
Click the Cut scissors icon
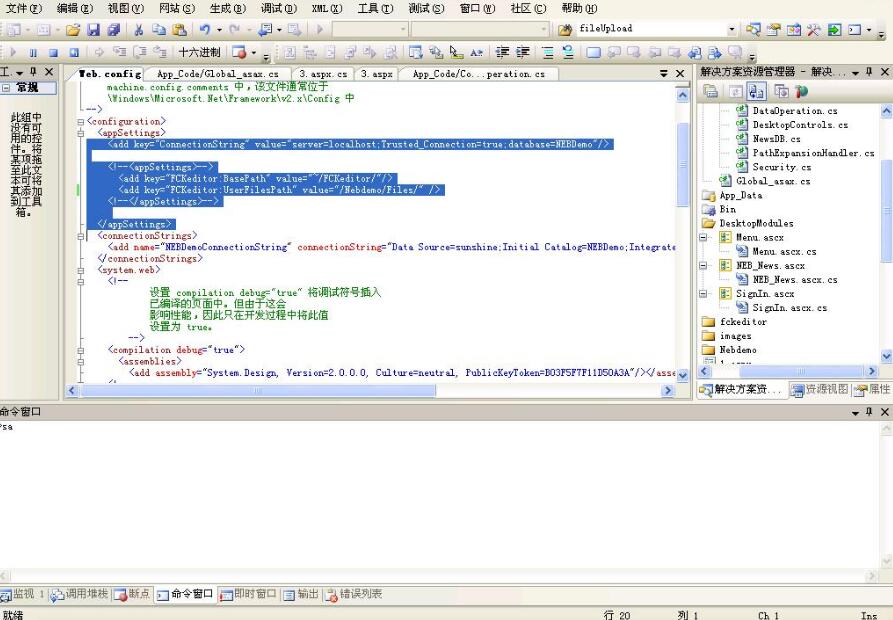pyautogui.click(x=138, y=30)
